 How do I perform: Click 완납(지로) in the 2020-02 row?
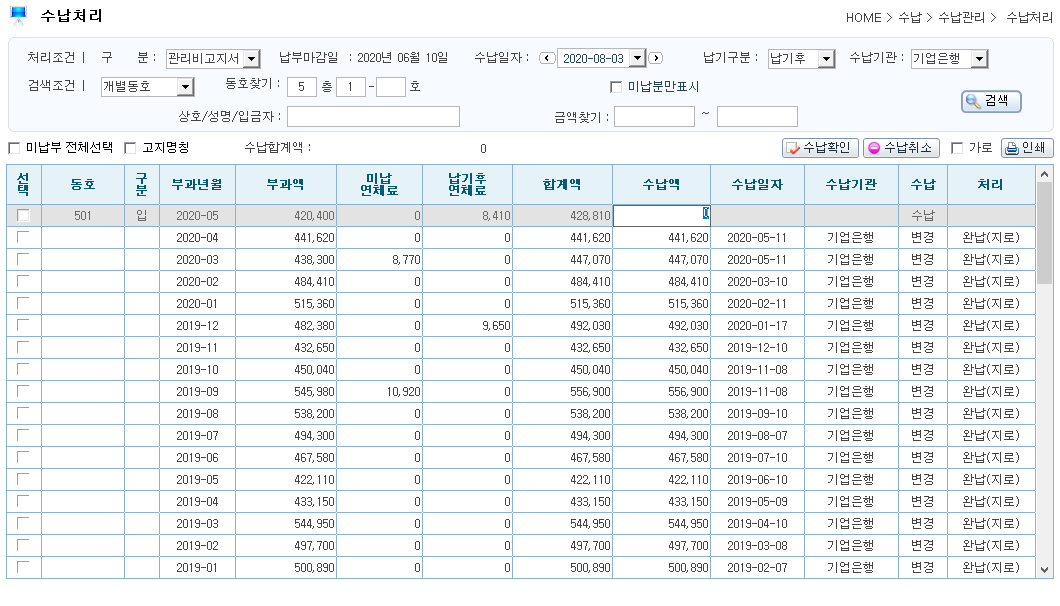coord(990,281)
